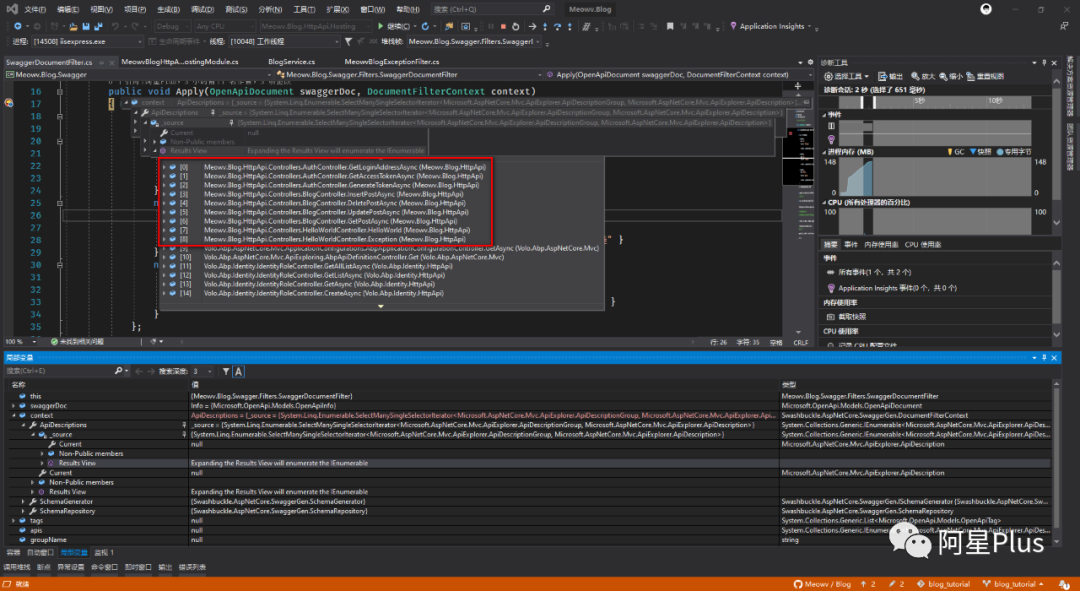The height and width of the screenshot is (591, 1080).
Task: Switch to the MeowvBlogExceptionFilter.cs tab
Action: click(391, 62)
